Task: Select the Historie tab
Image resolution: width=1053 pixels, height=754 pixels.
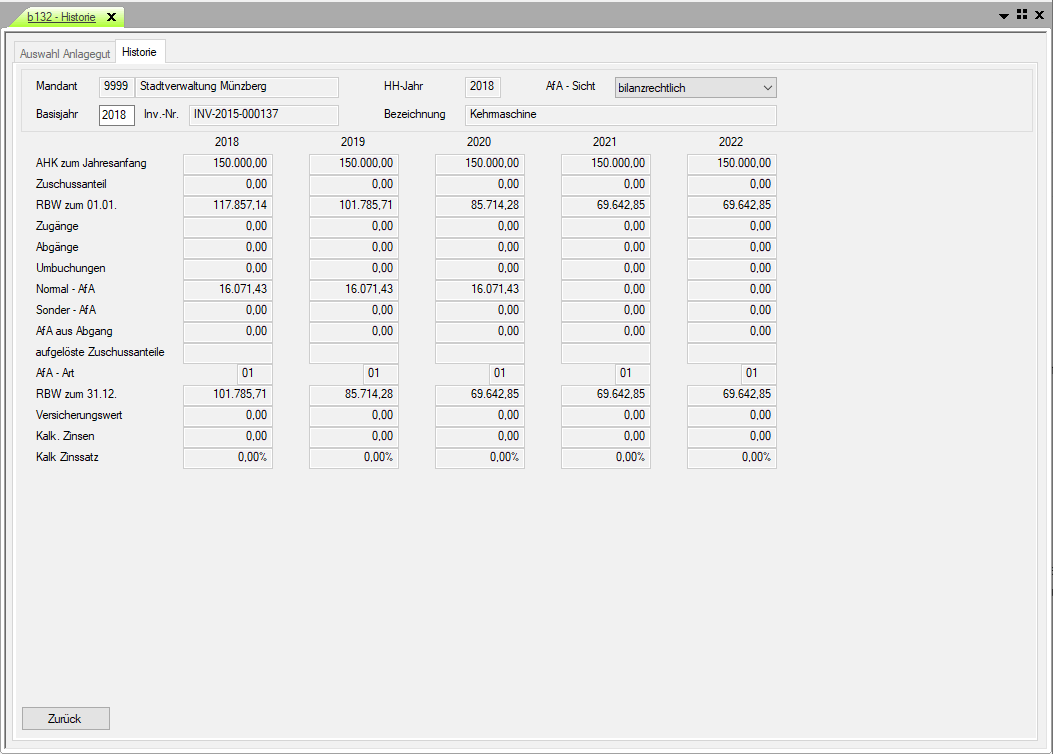Action: click(x=140, y=52)
